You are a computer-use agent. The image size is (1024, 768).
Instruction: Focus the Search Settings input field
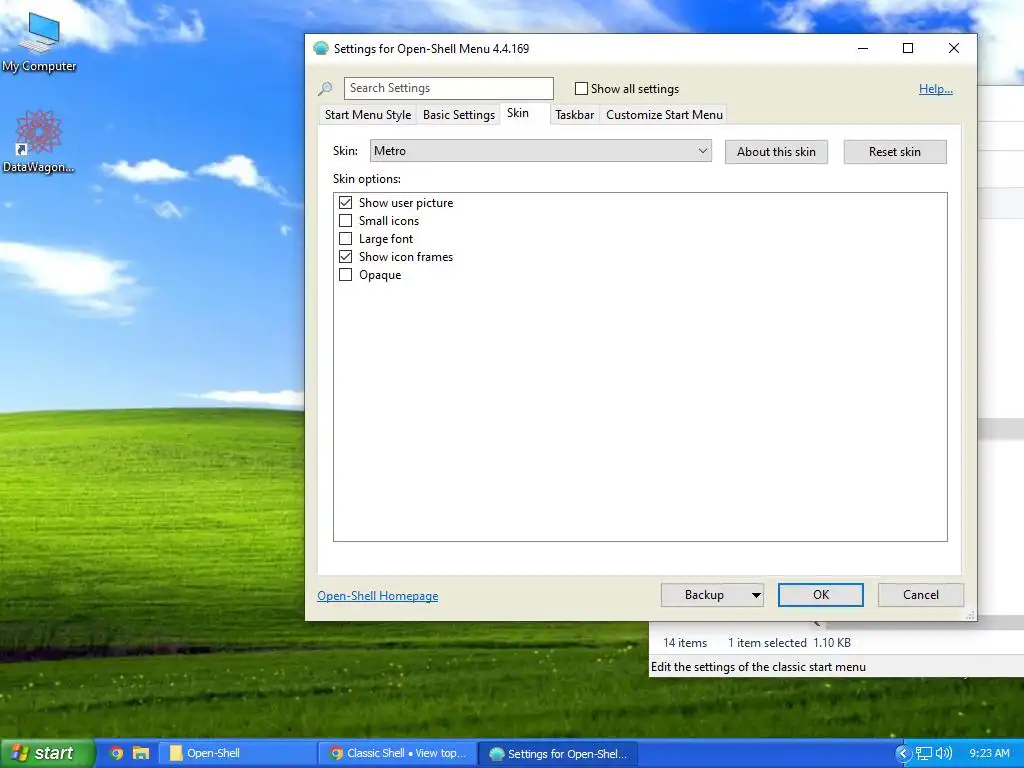449,88
